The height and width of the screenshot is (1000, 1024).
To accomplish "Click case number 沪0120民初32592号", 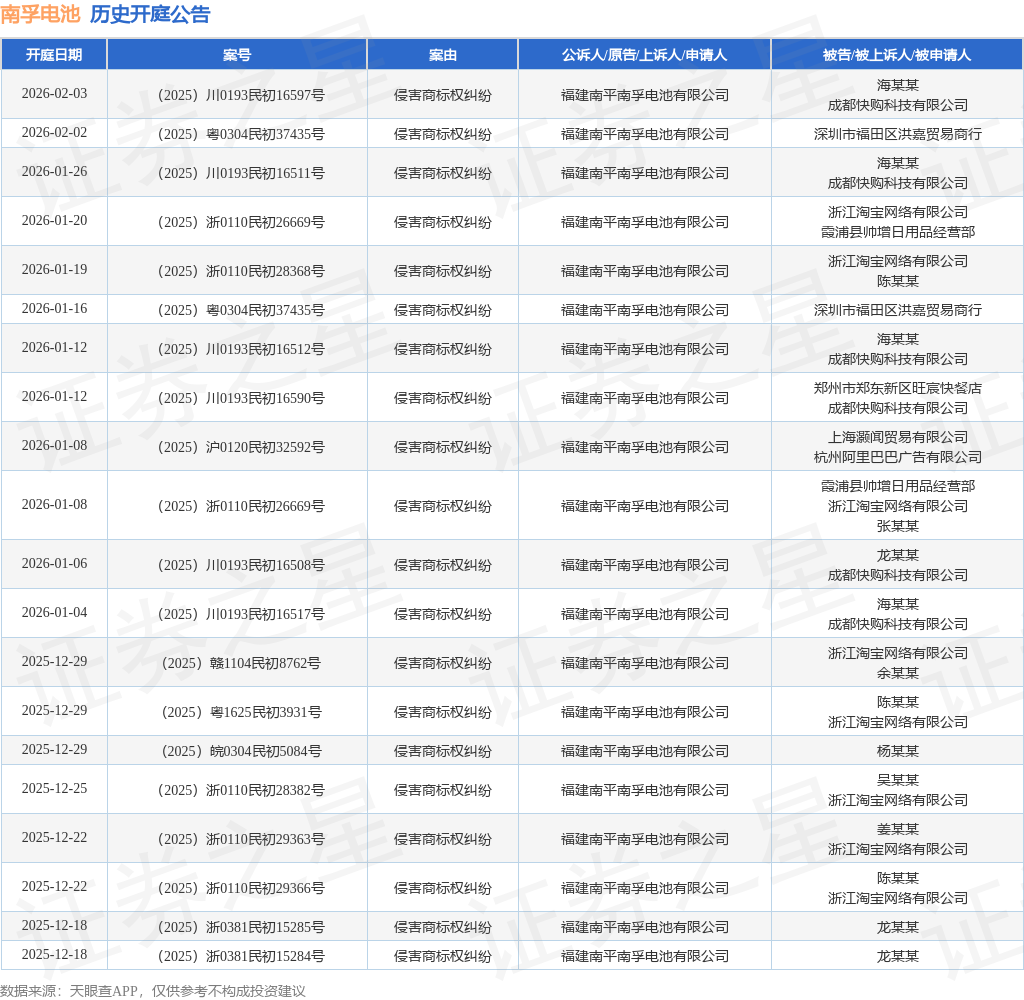I will [x=242, y=447].
